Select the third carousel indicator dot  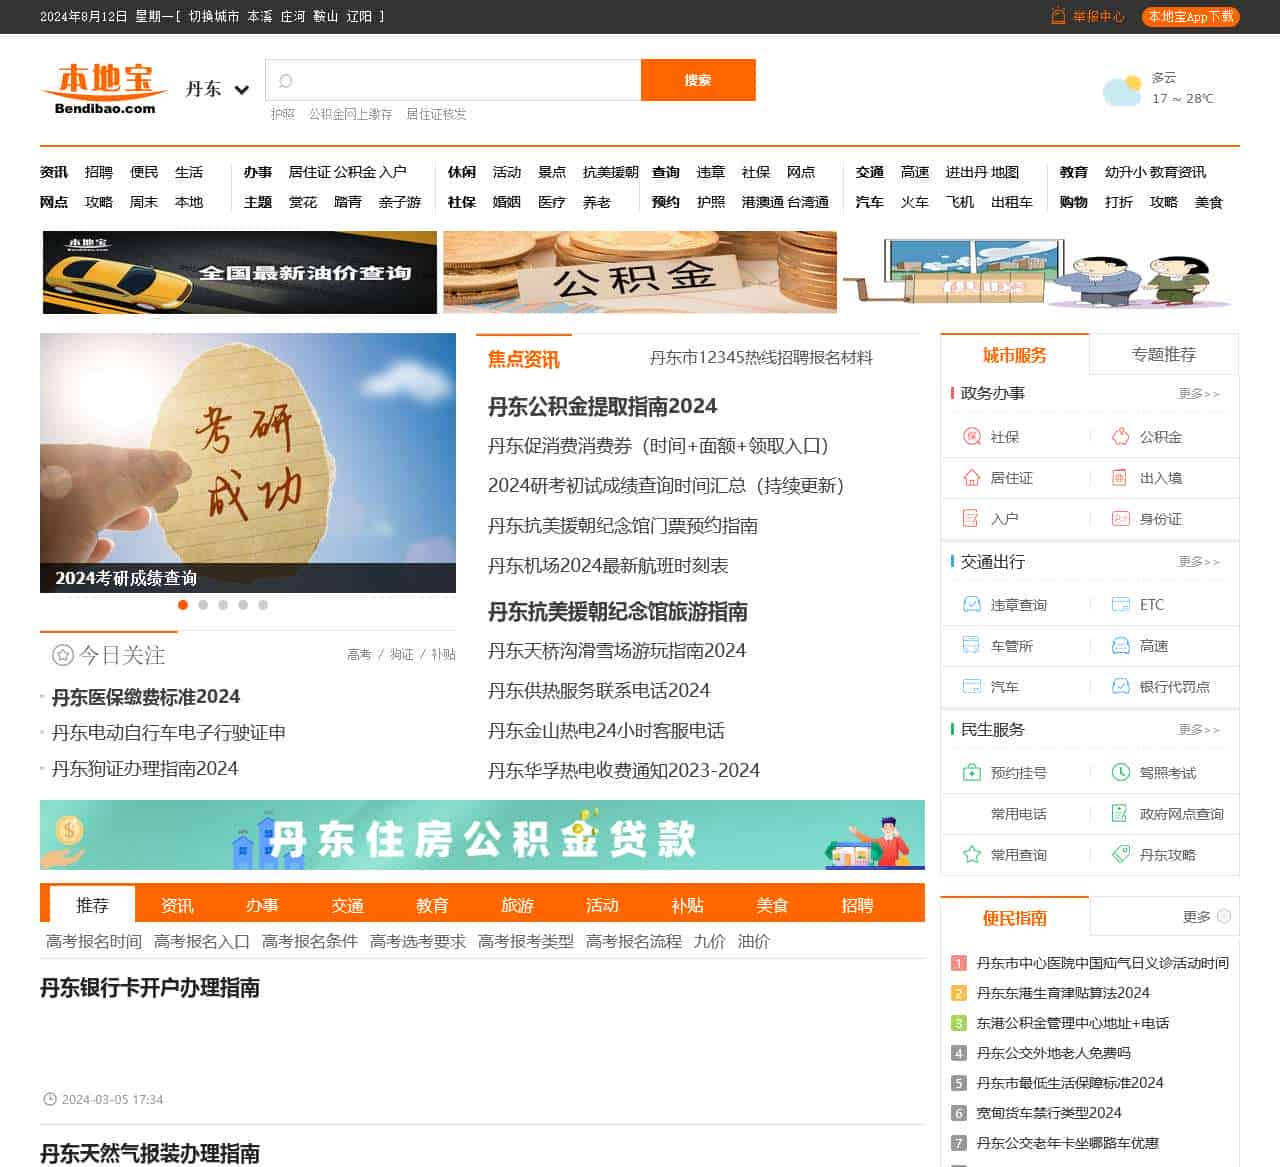point(223,605)
